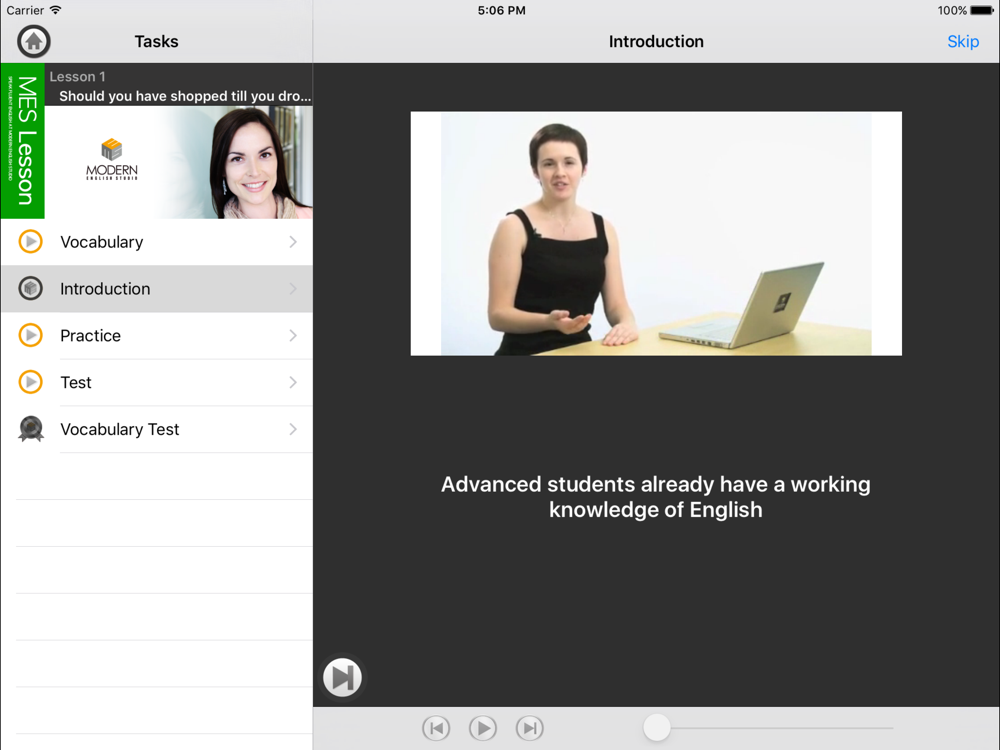The height and width of the screenshot is (750, 1000).
Task: Play the introduction video
Action: (x=483, y=728)
